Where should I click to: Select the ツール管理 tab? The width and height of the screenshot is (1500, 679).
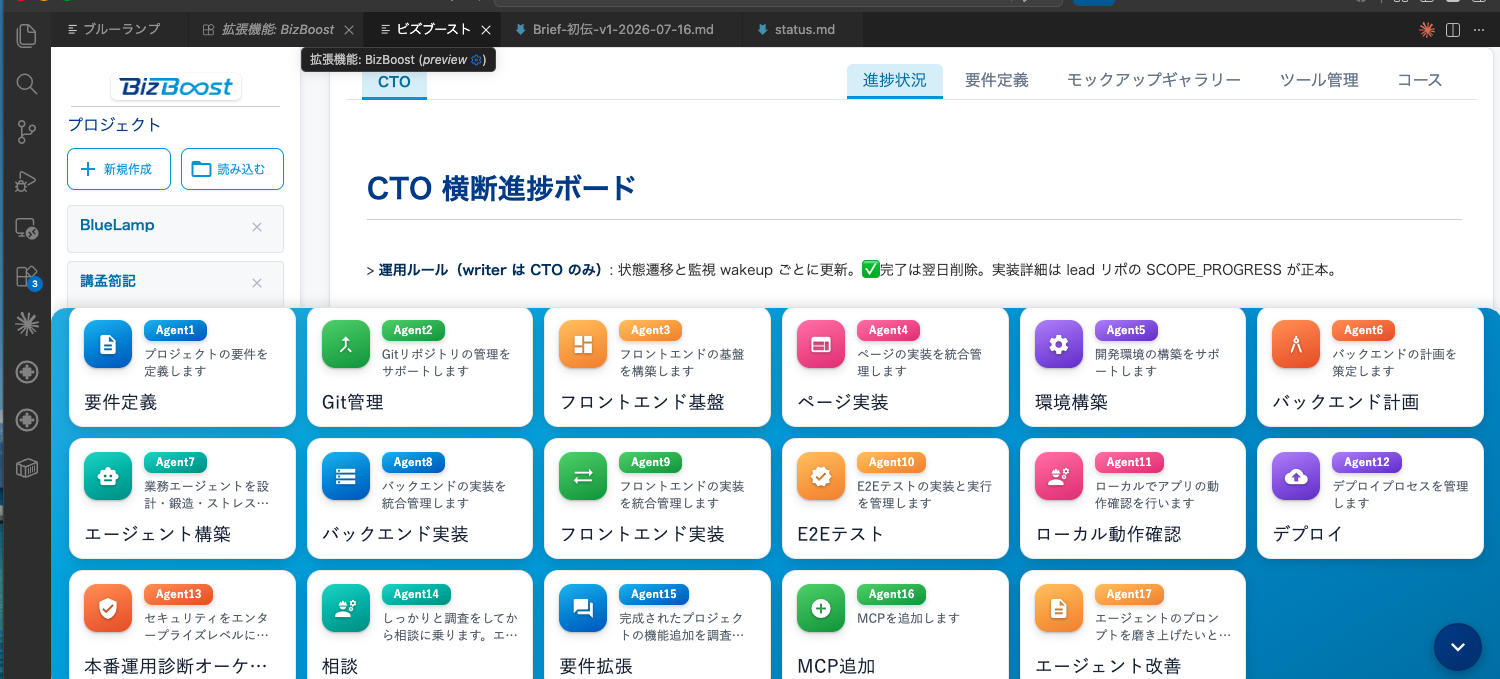click(x=1319, y=80)
